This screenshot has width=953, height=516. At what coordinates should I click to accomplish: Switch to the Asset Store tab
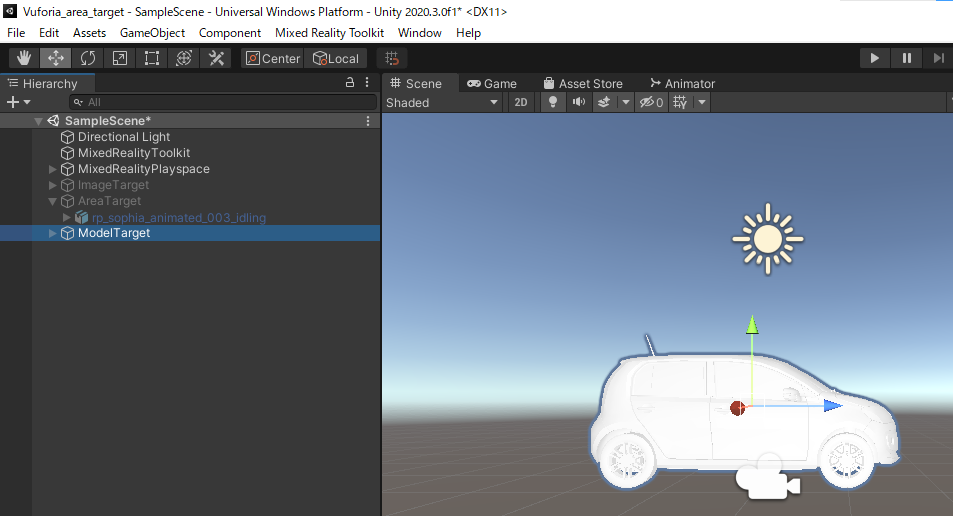pos(582,83)
